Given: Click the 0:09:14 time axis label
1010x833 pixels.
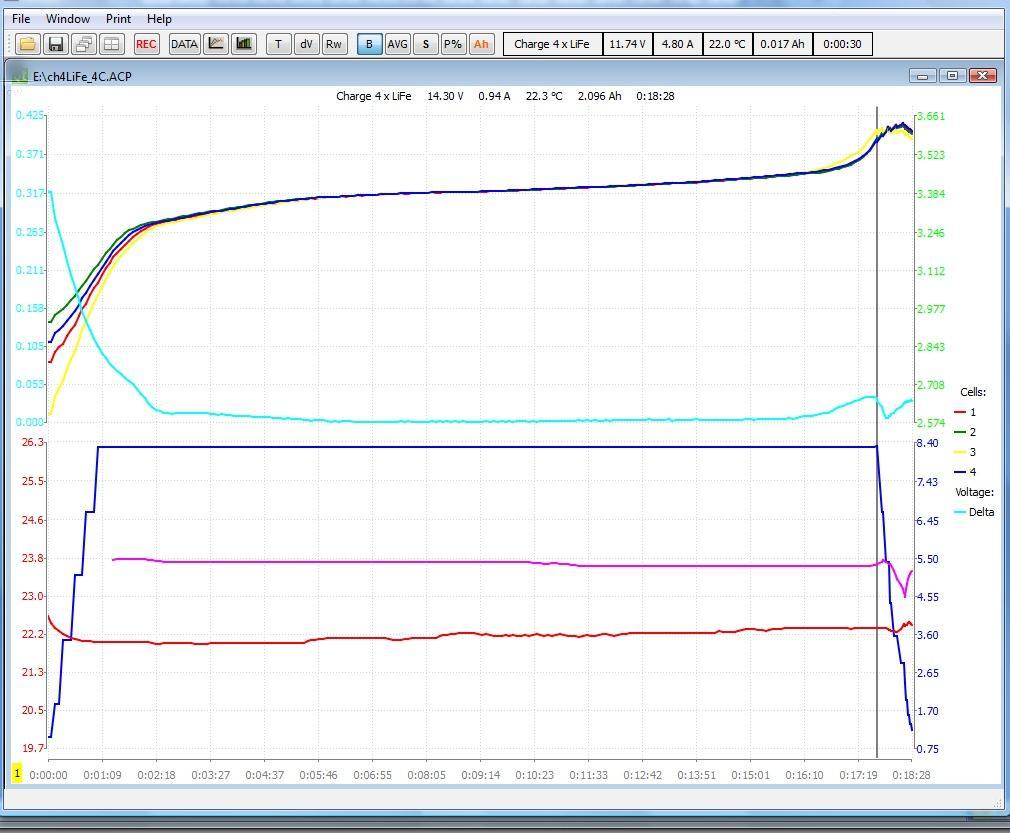Looking at the screenshot, I should pyautogui.click(x=481, y=774).
